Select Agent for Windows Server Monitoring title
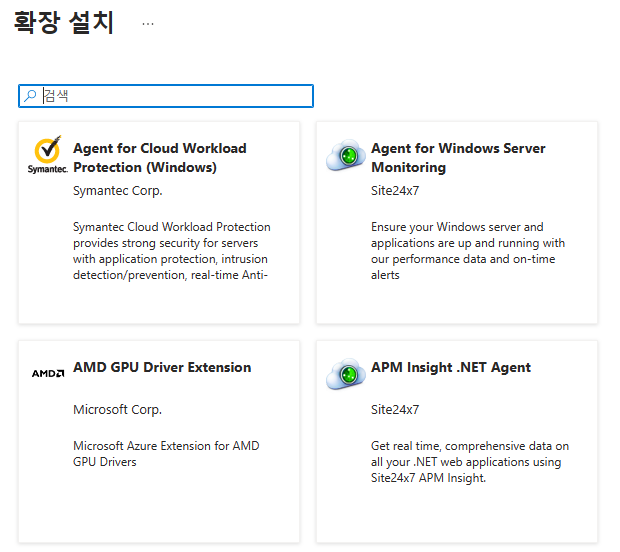620x552 pixels. [458, 158]
